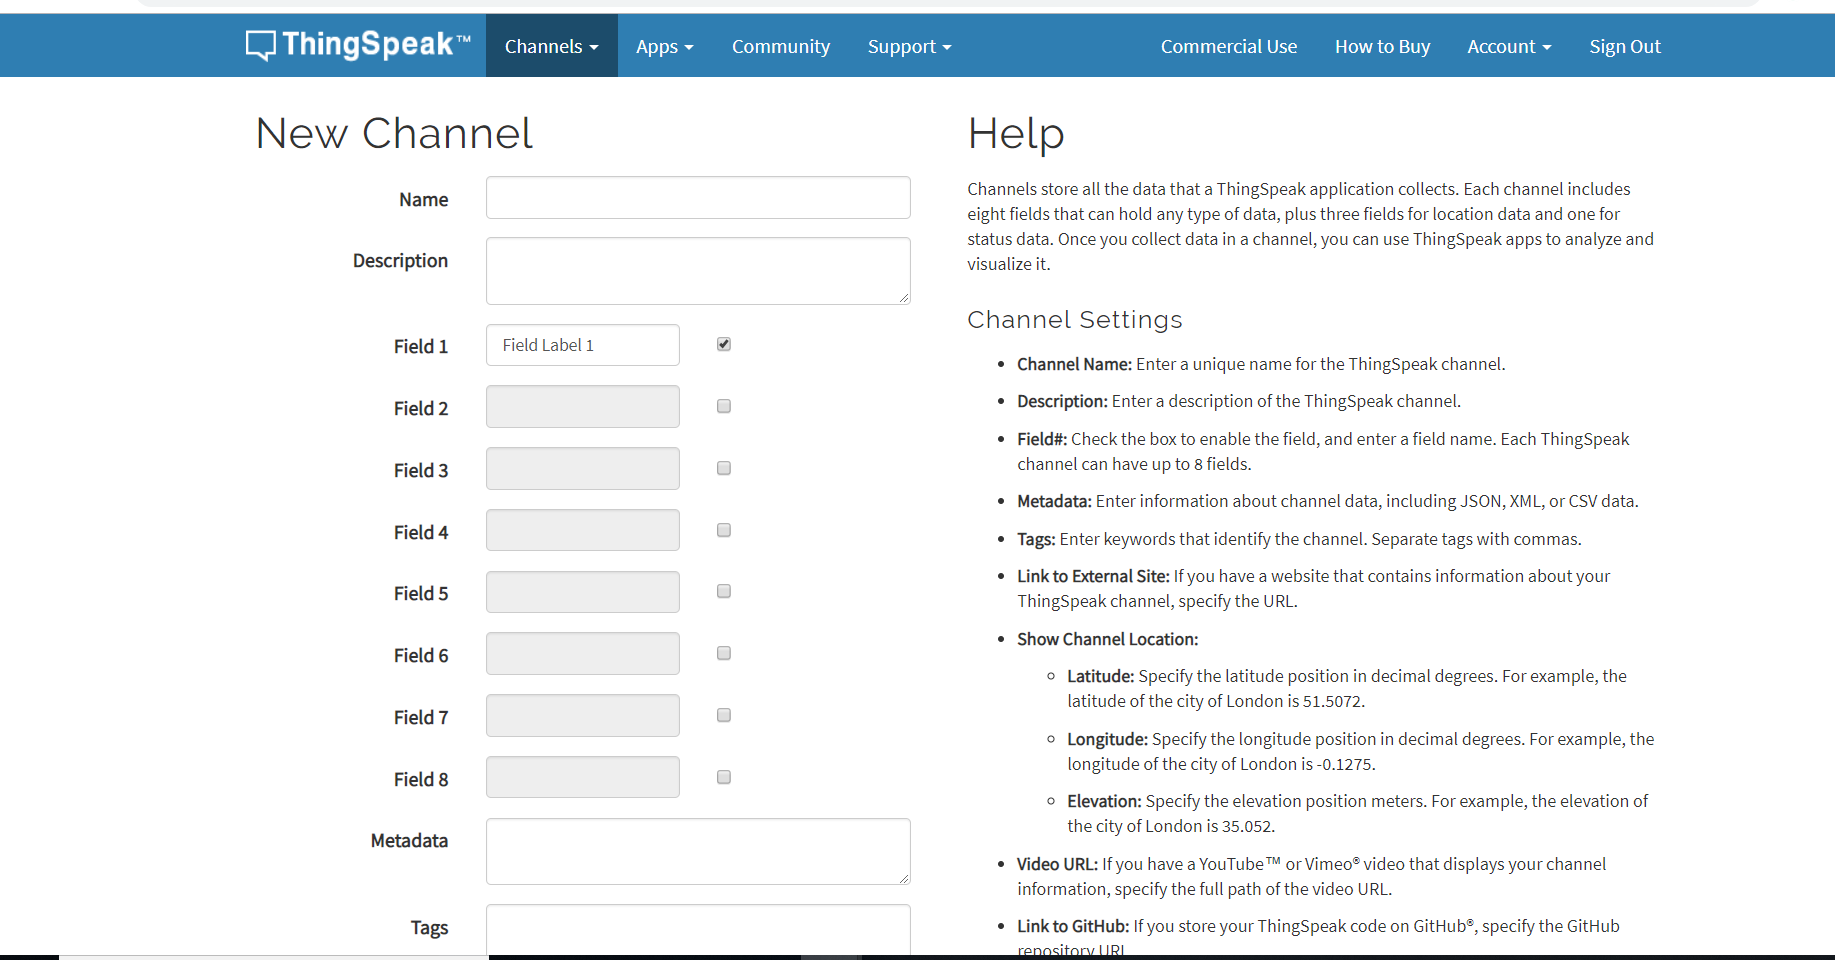Viewport: 1835px width, 960px height.
Task: Click the 'Field 1' form label
Action: (x=421, y=346)
